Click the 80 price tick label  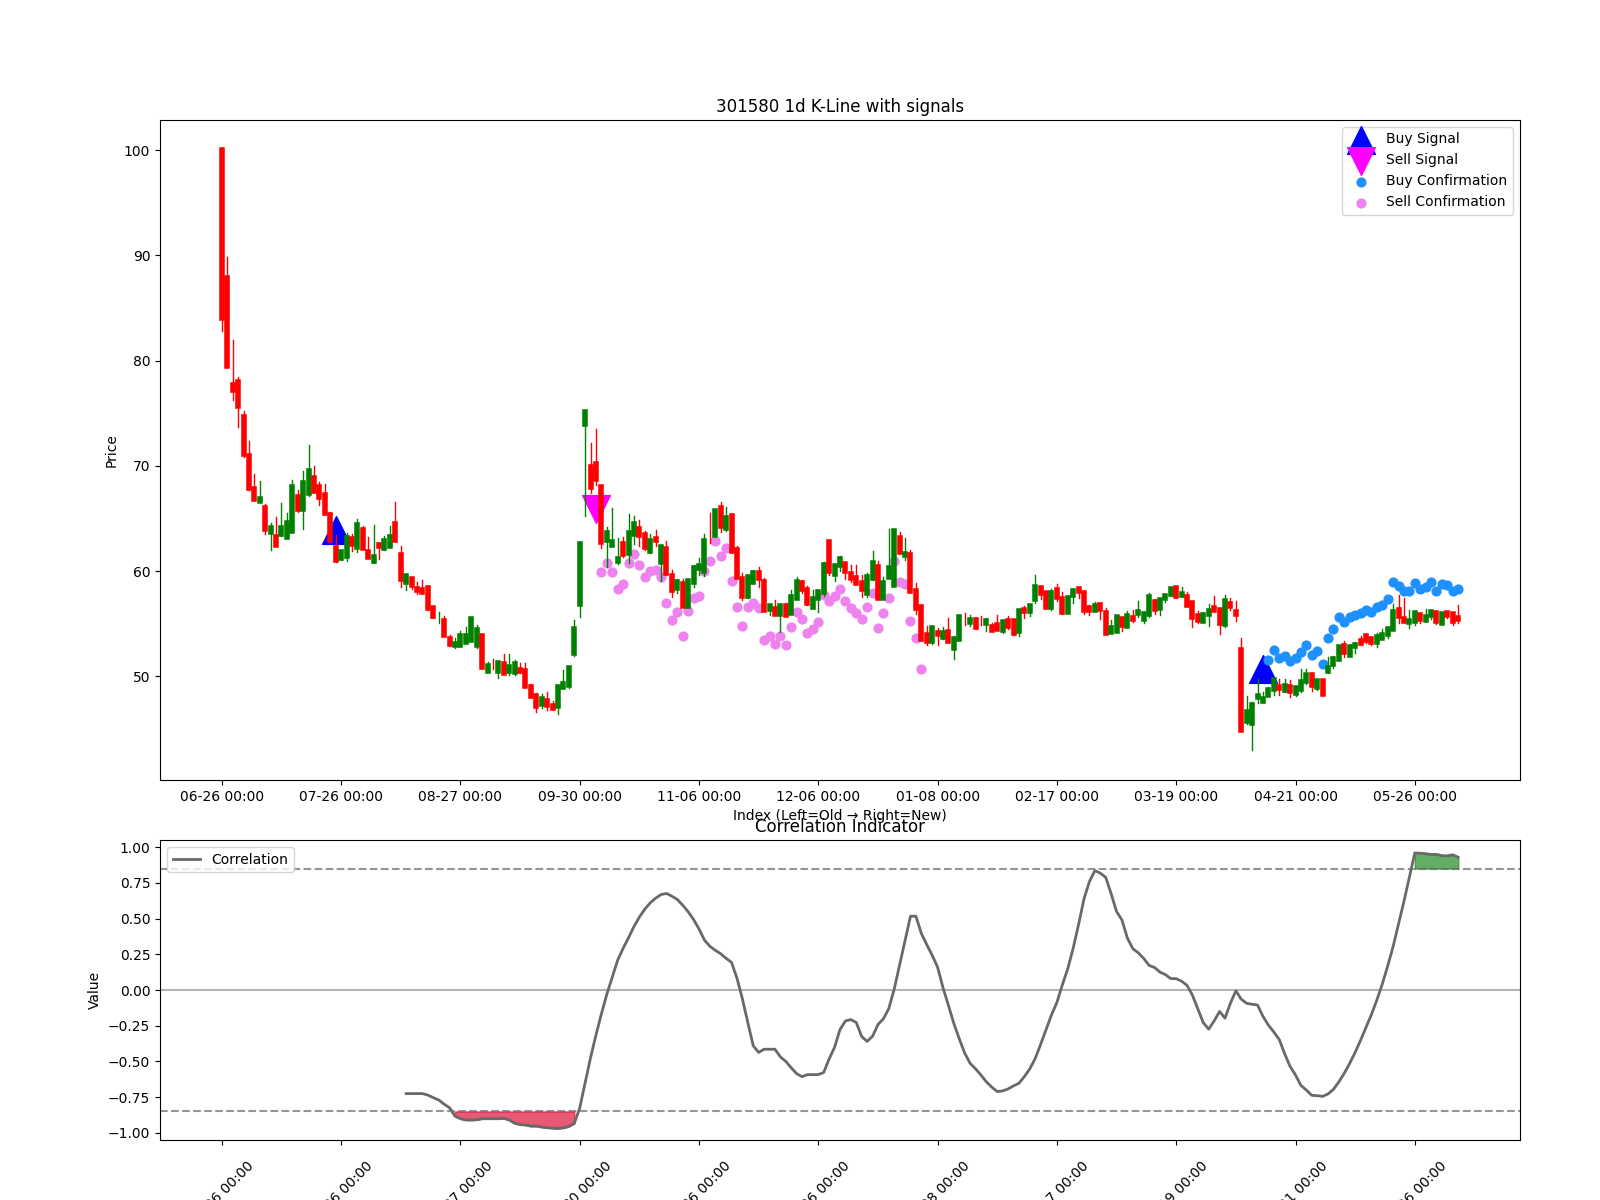tap(142, 362)
